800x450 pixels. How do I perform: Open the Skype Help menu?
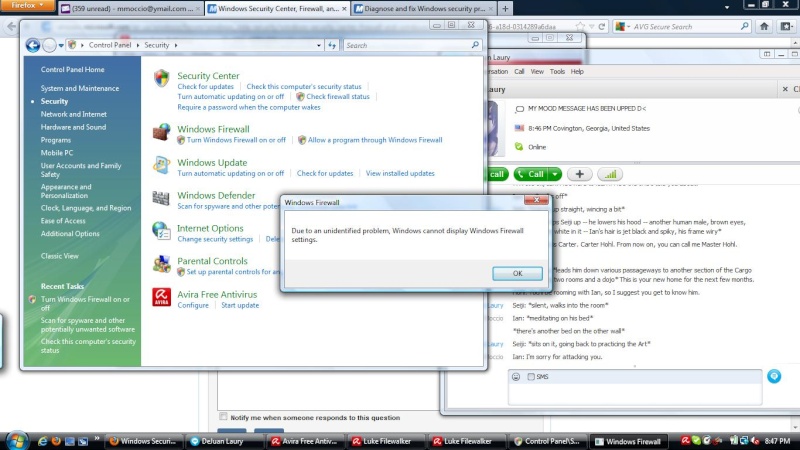coord(577,71)
